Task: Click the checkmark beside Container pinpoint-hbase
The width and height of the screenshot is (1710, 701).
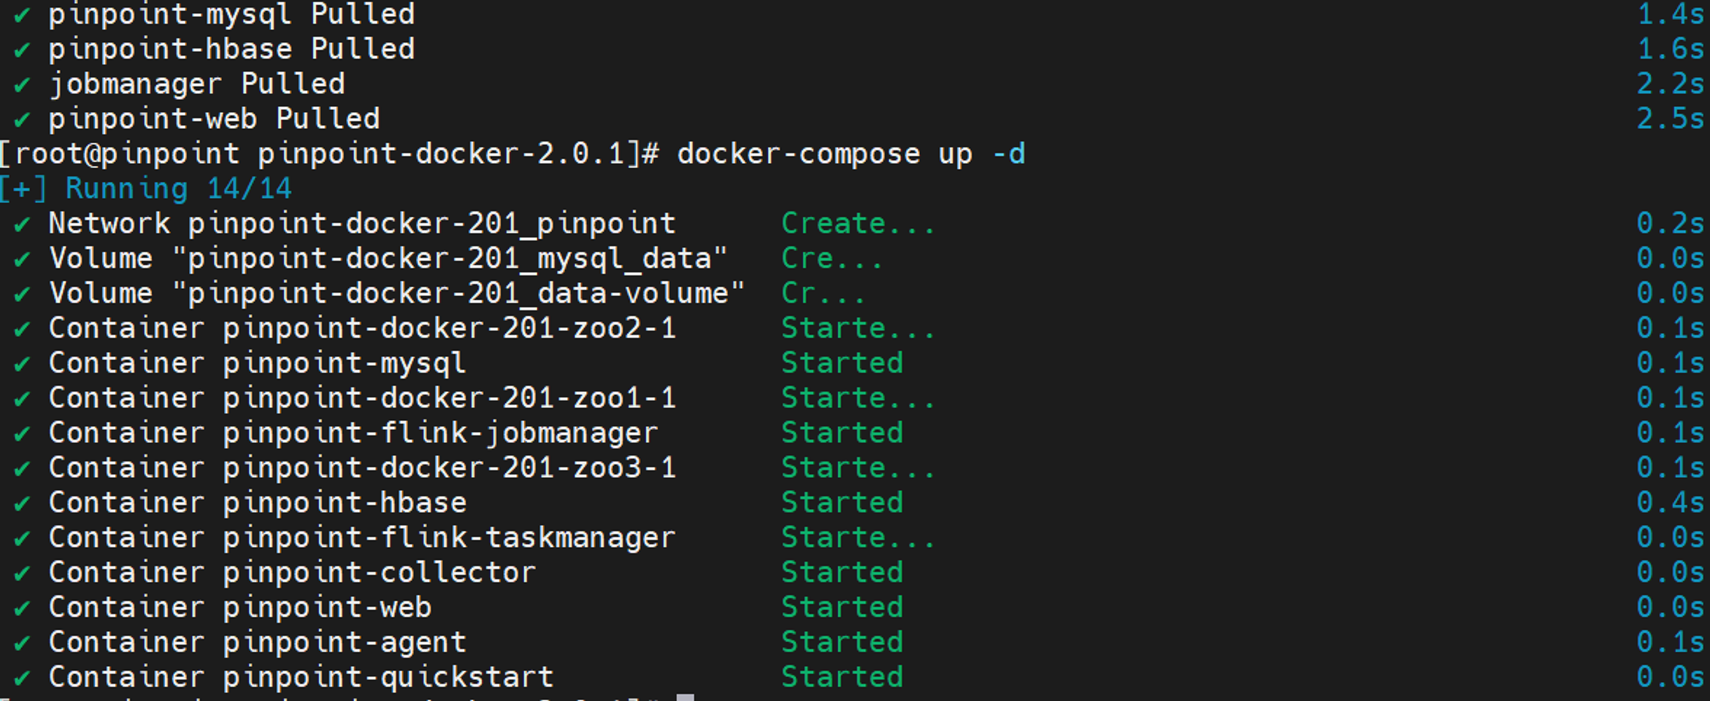Action: click(x=21, y=504)
